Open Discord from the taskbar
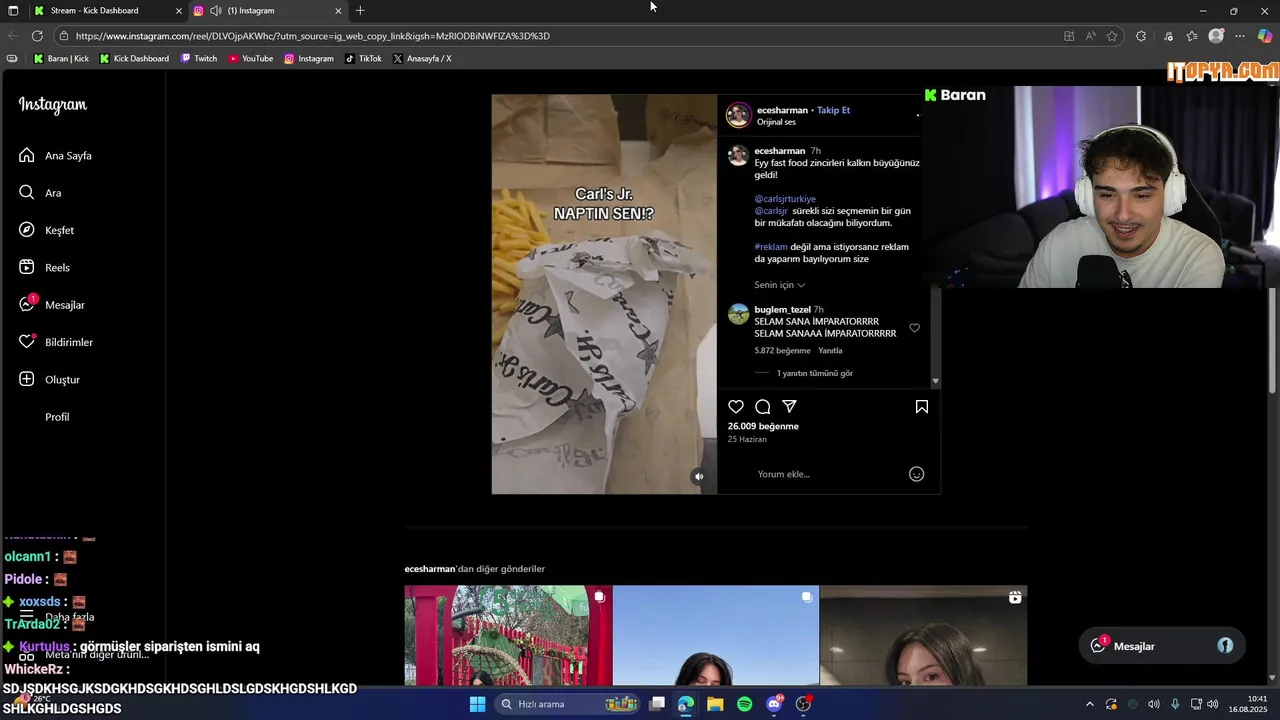1280x720 pixels. [x=774, y=704]
